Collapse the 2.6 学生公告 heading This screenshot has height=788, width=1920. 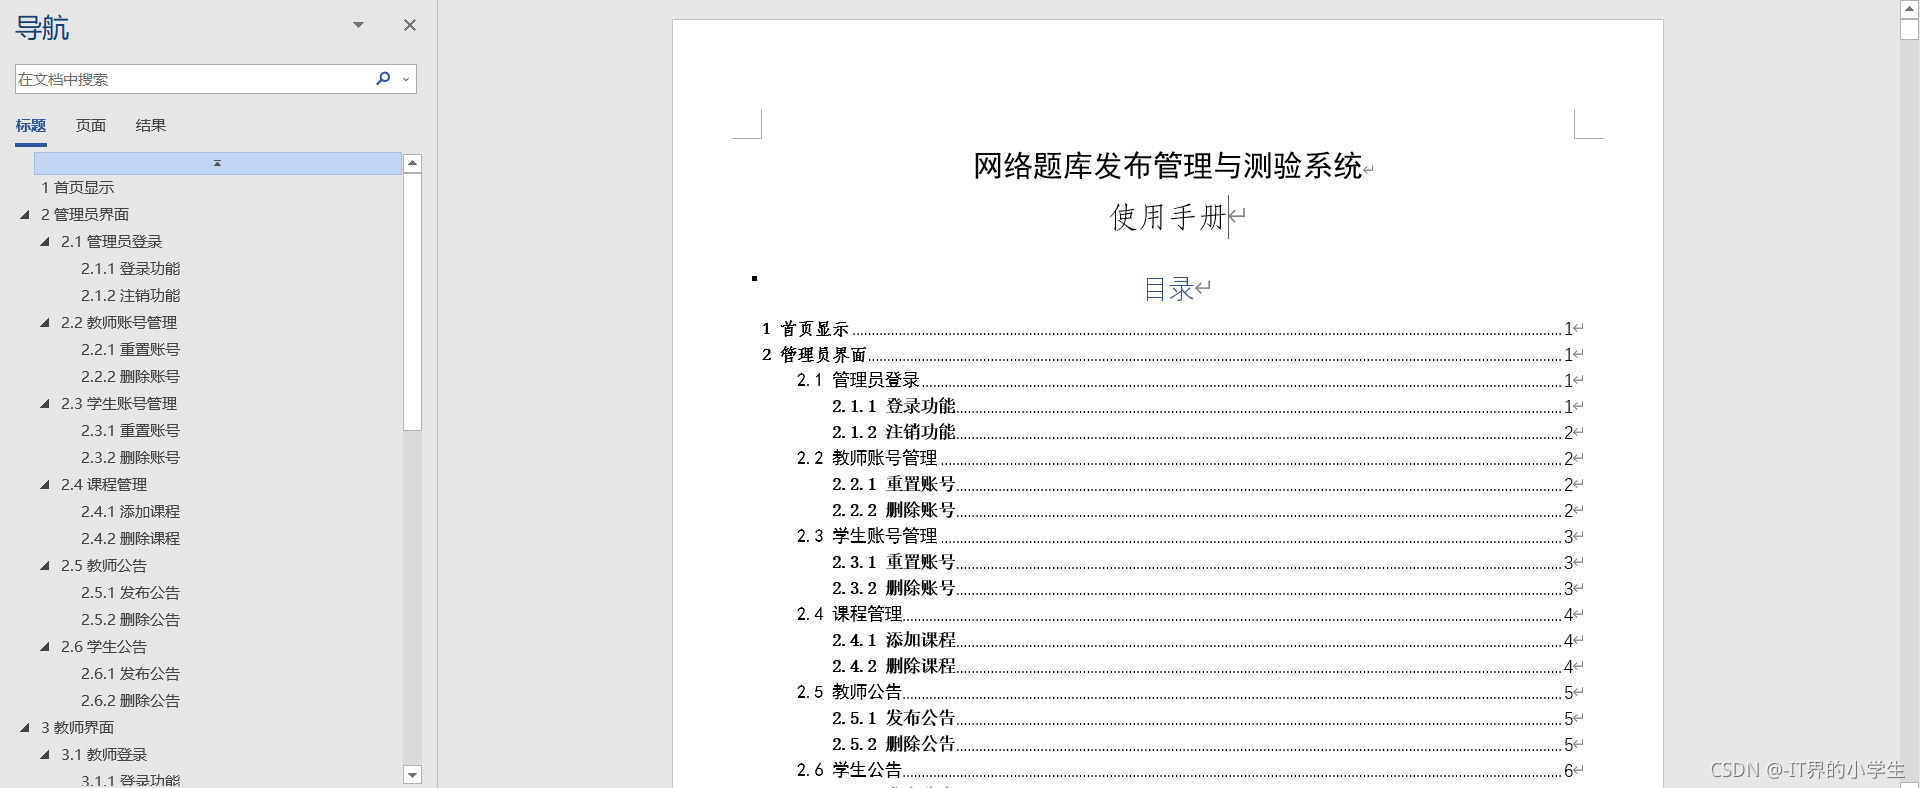coord(45,646)
